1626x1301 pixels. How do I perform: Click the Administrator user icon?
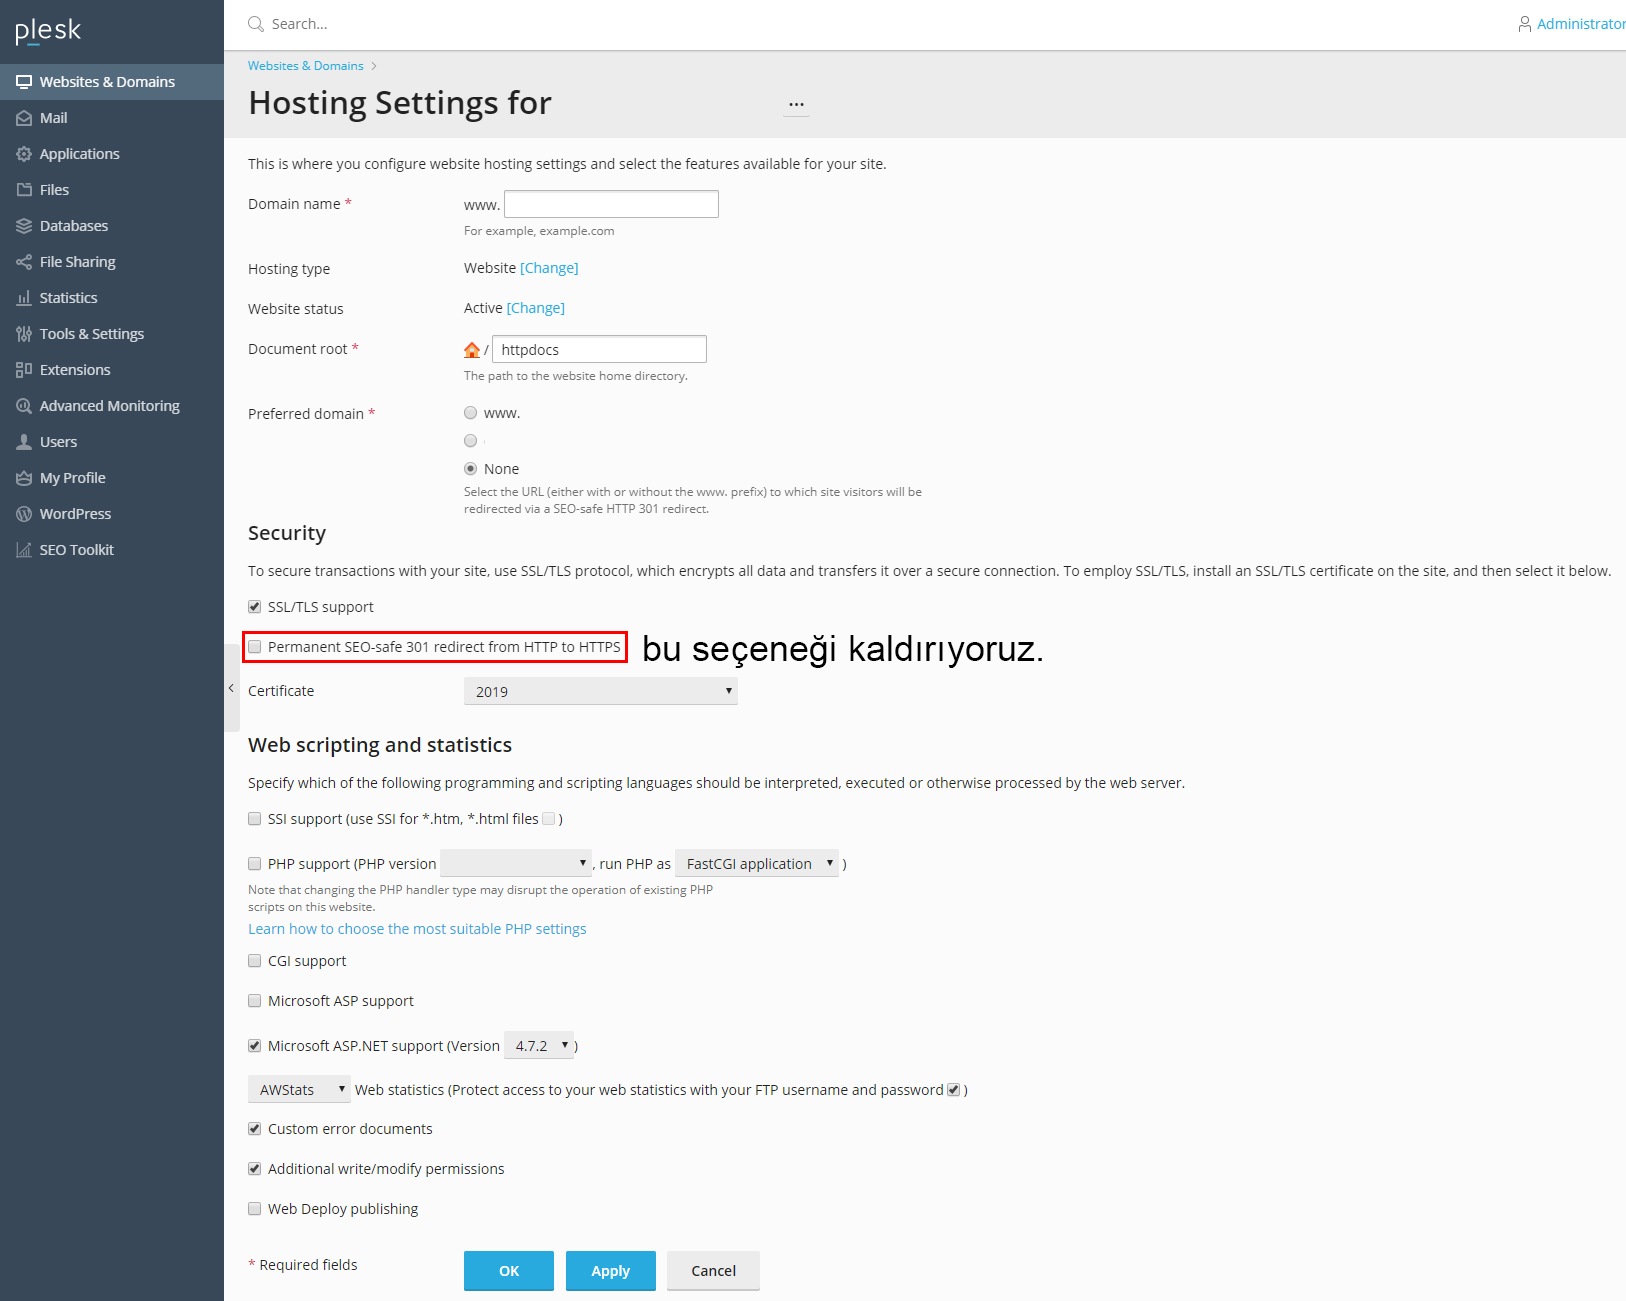coord(1525,24)
